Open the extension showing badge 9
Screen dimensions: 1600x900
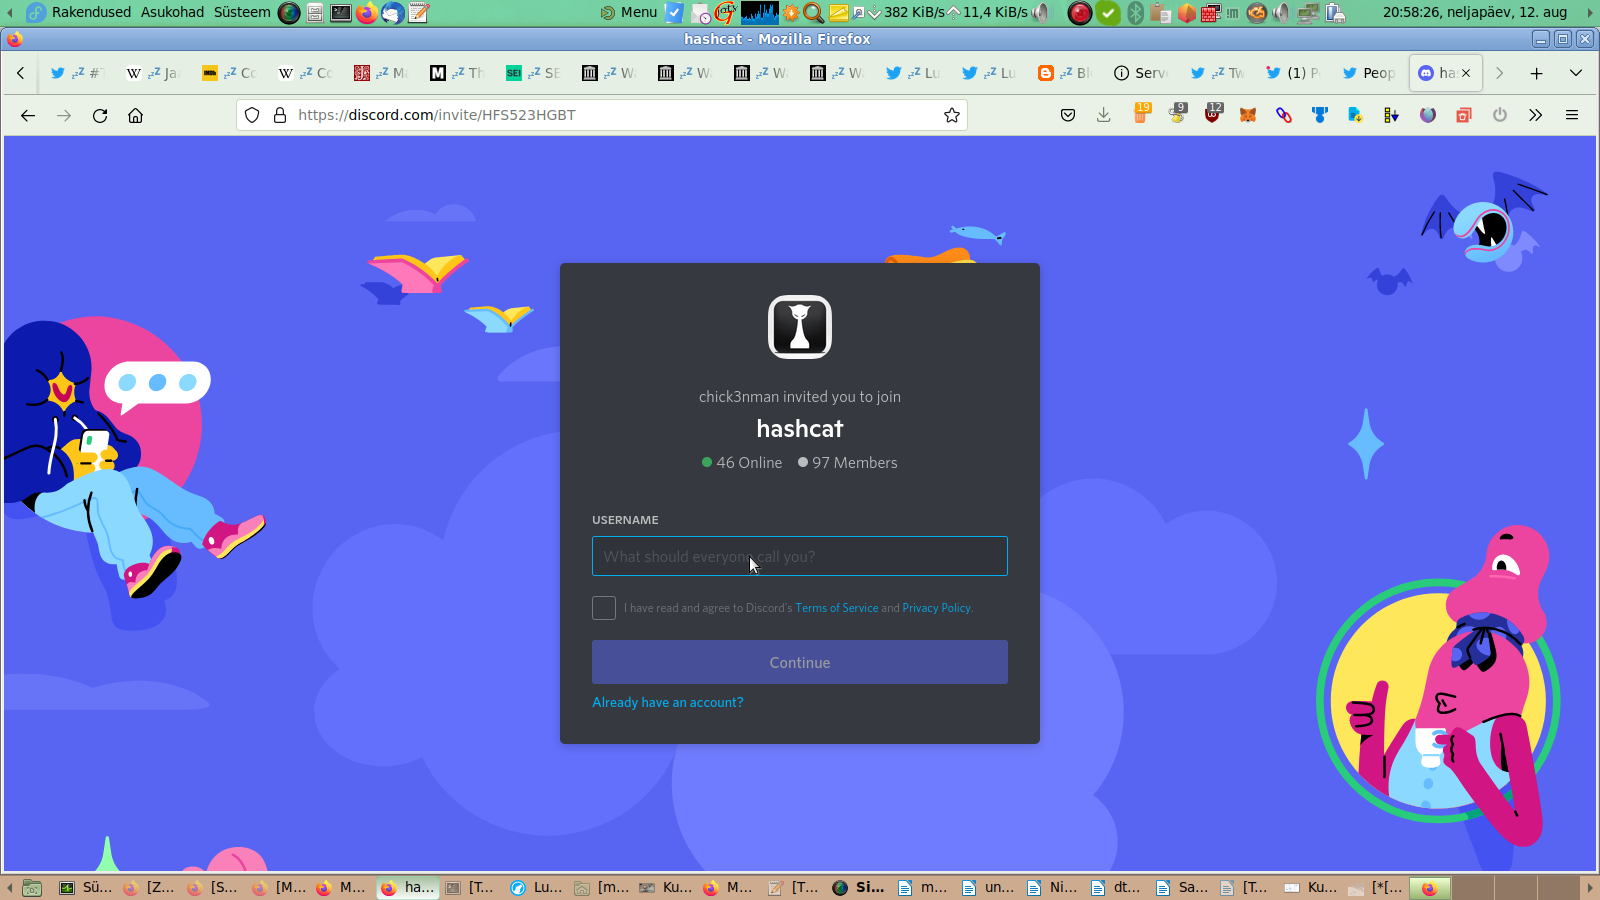(1177, 113)
